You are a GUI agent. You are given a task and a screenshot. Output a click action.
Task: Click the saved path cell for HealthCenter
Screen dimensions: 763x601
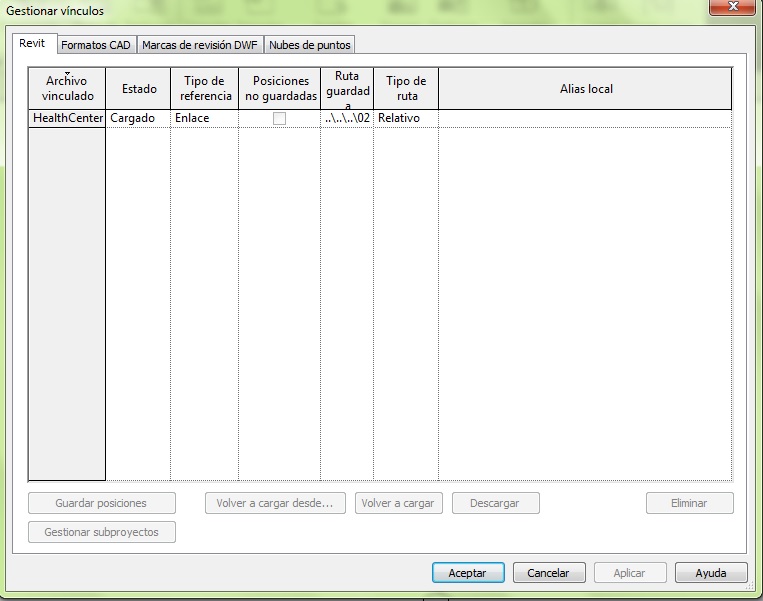(347, 118)
